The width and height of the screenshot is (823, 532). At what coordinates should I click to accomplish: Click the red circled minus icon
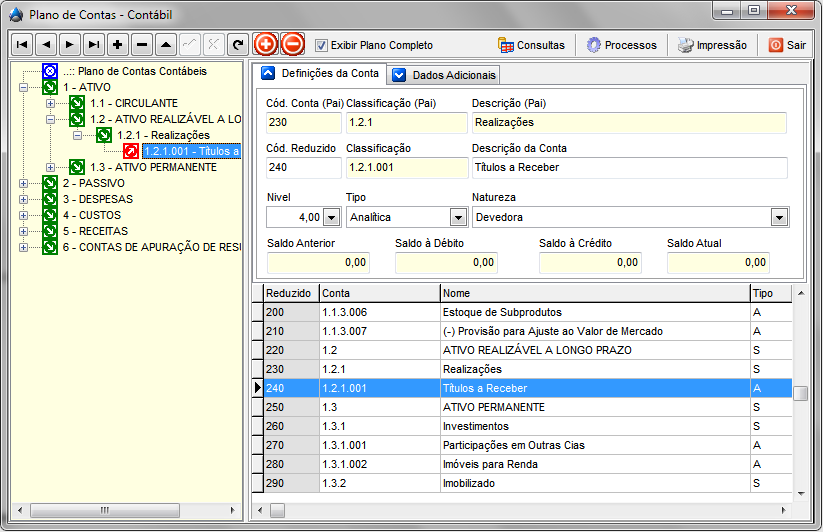pos(292,44)
